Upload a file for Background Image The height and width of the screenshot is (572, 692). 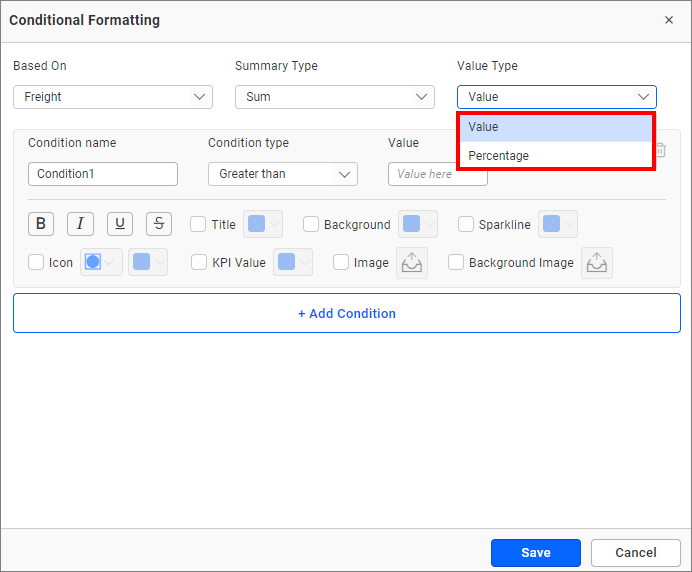(x=596, y=263)
